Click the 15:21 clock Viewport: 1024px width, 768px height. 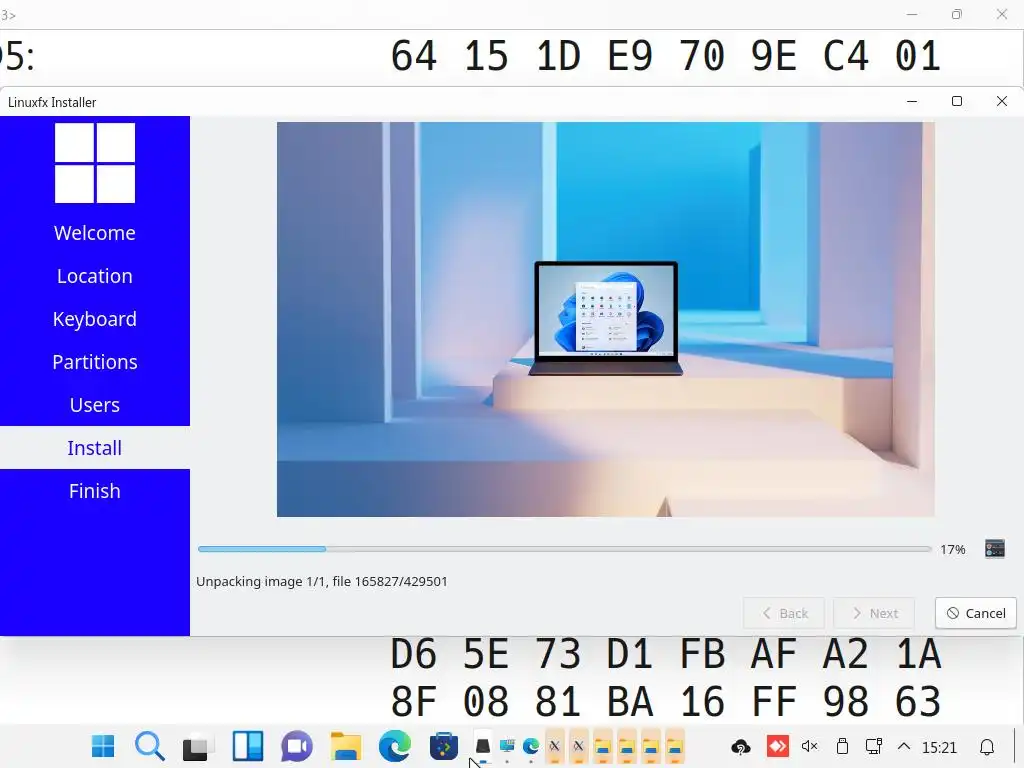coord(939,747)
